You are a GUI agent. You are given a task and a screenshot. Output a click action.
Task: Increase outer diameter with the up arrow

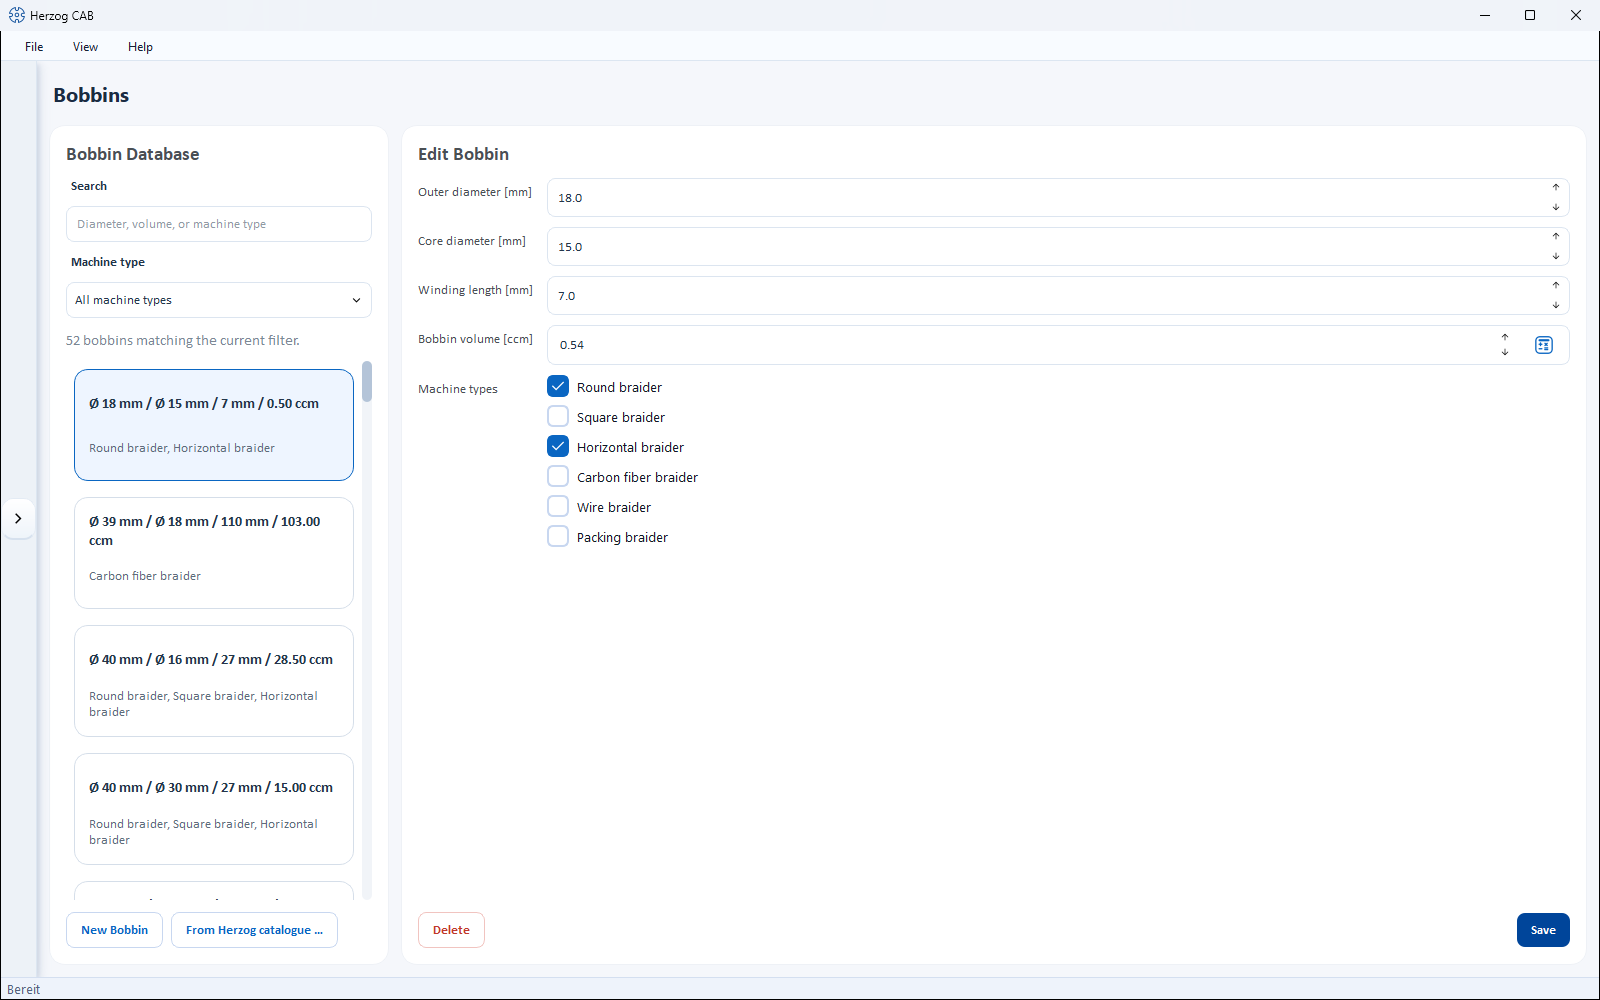pos(1556,187)
